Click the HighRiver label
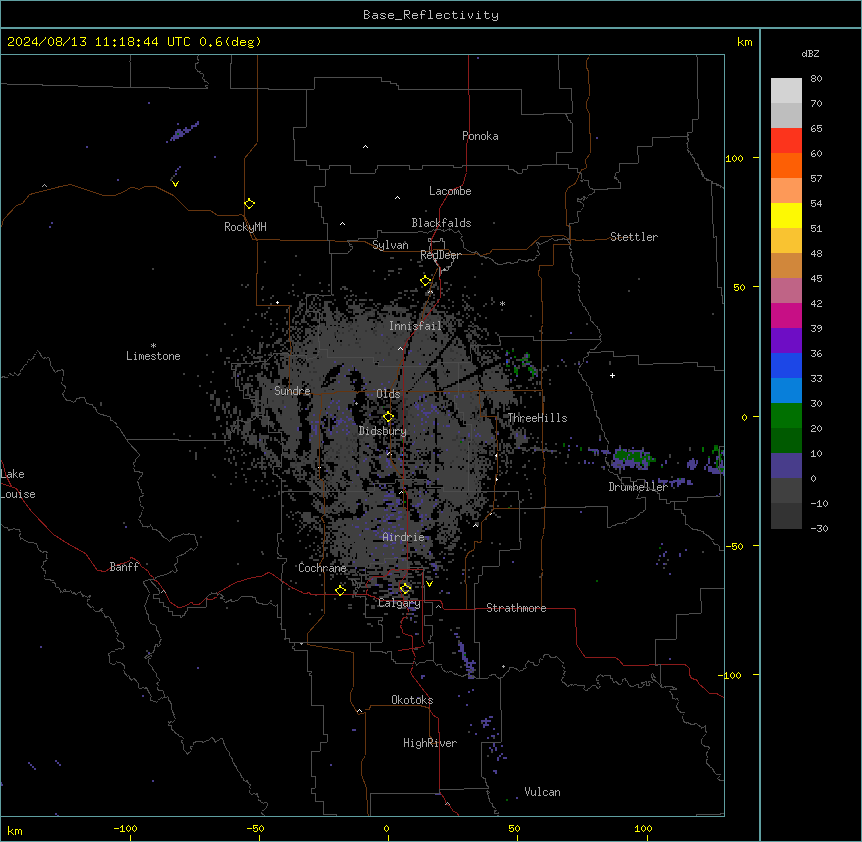862x842 pixels. [x=429, y=743]
